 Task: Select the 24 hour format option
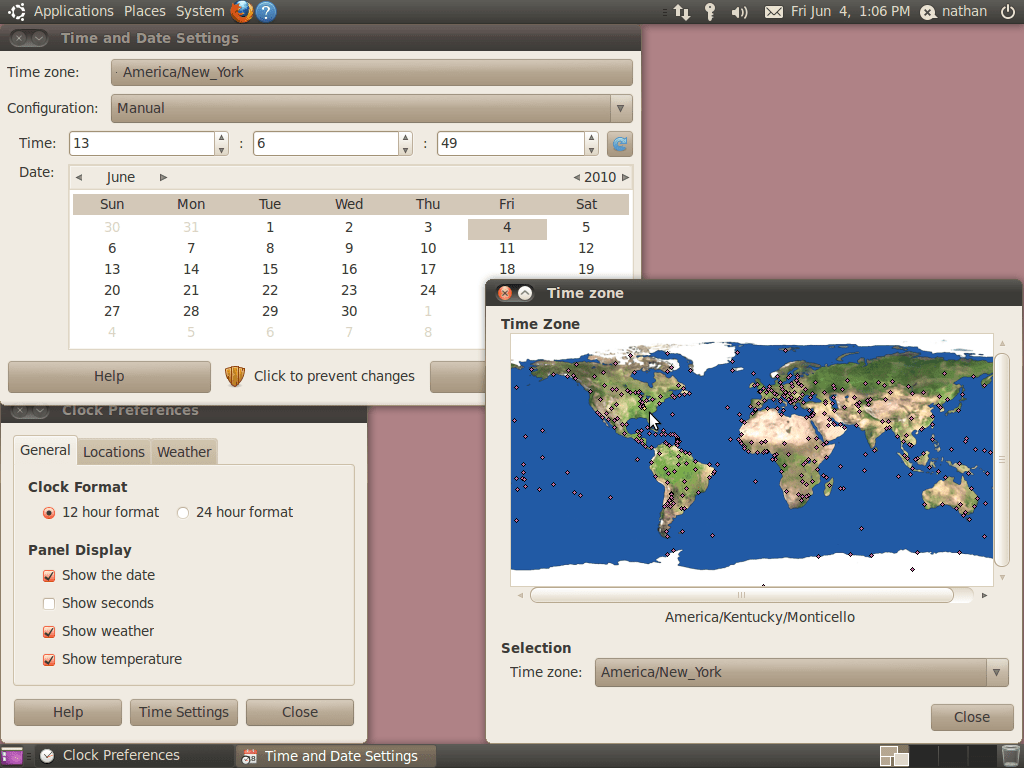point(183,512)
